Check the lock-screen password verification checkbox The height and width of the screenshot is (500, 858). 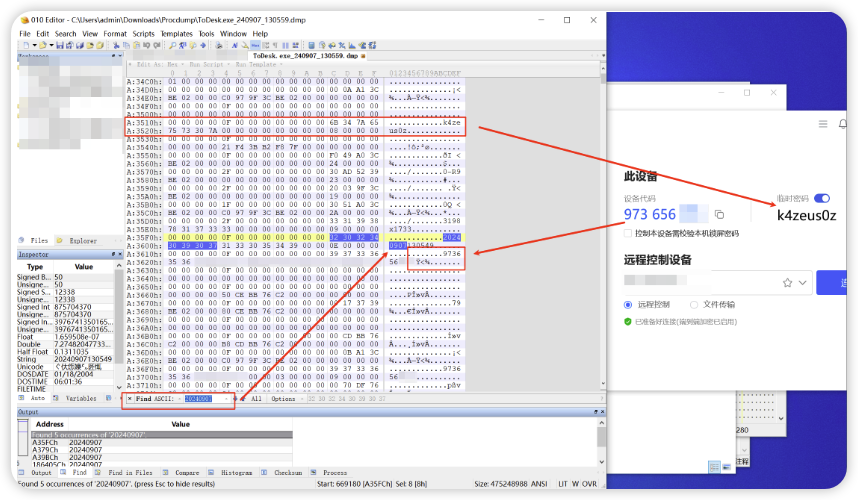coord(627,233)
